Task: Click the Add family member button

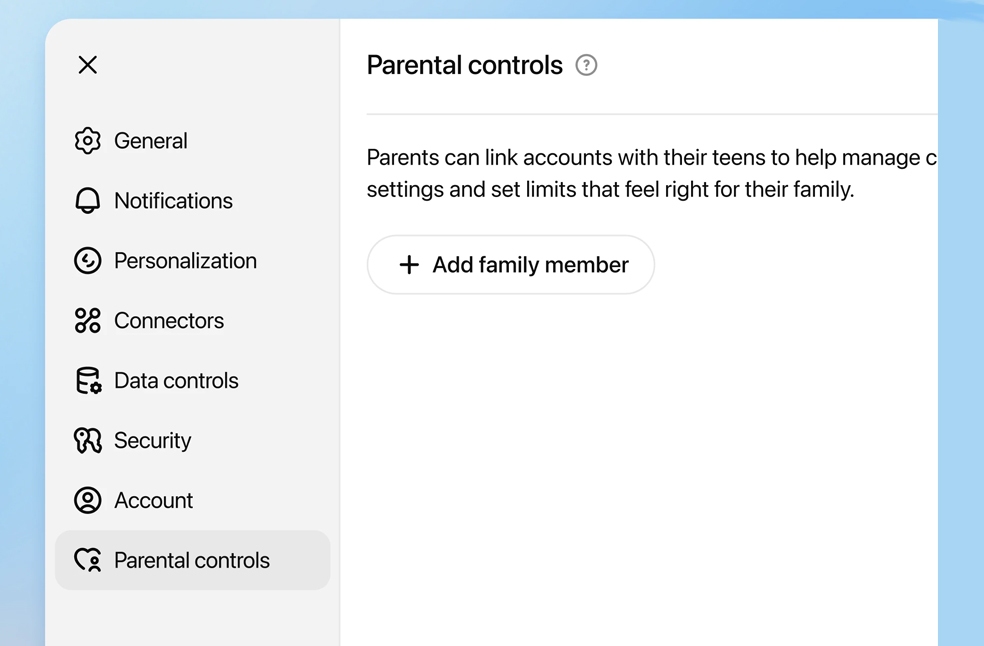Action: (x=511, y=264)
